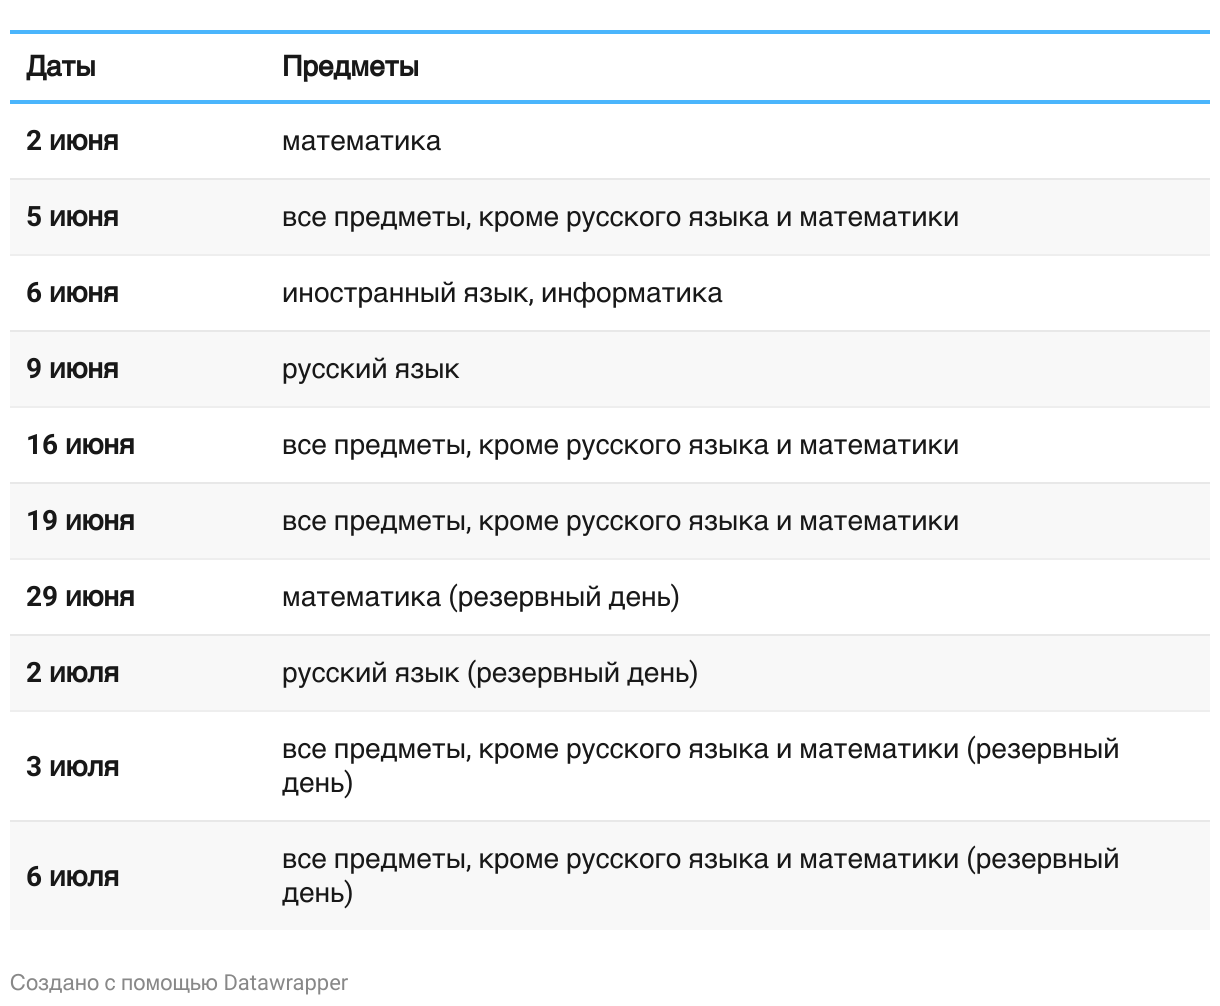This screenshot has height=1006, width=1220.
Task: Select the 29 июня date cell
Action: pos(80,597)
